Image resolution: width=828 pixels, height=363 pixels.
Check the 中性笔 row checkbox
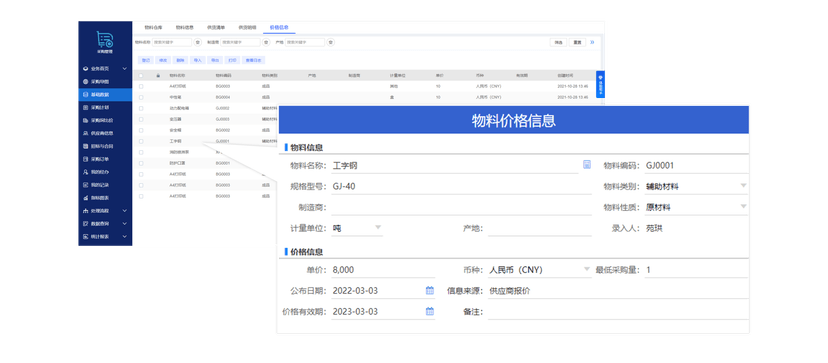click(140, 98)
